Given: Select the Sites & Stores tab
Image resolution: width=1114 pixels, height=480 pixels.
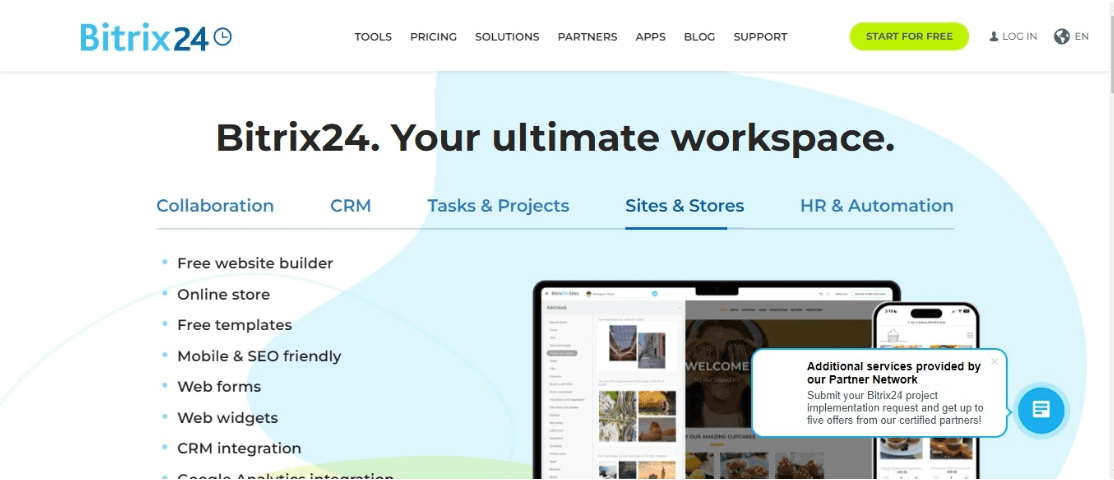Looking at the screenshot, I should pos(685,206).
